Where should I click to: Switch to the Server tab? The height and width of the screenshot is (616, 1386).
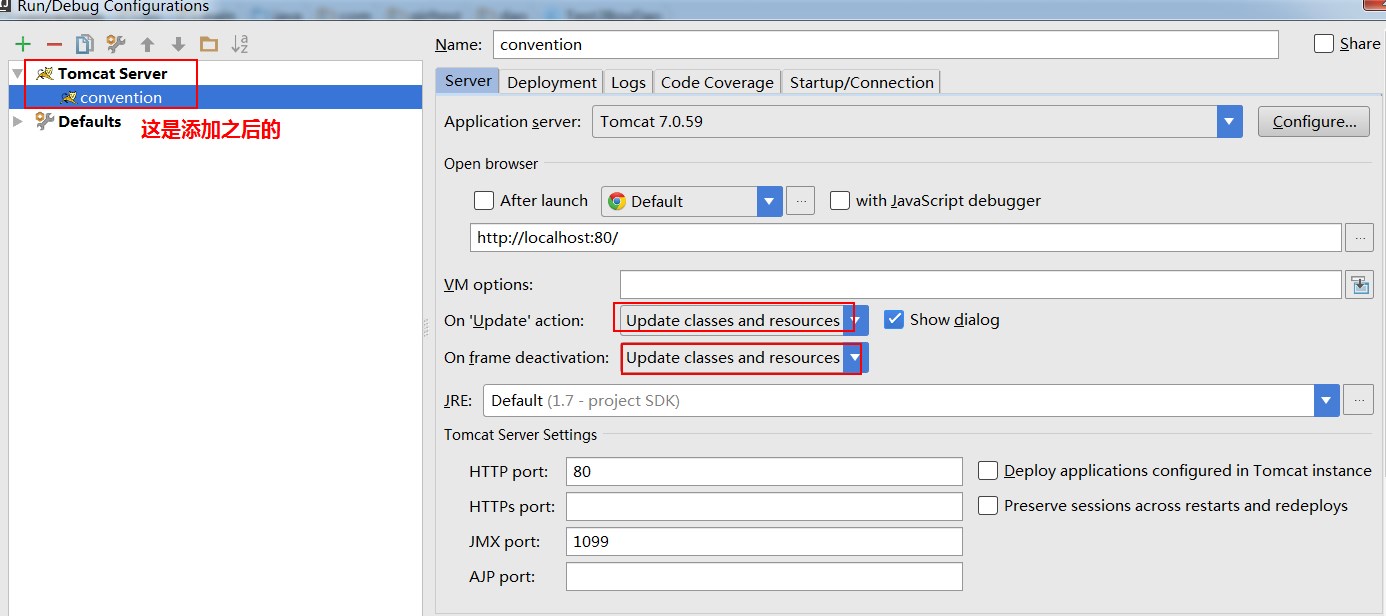click(468, 81)
